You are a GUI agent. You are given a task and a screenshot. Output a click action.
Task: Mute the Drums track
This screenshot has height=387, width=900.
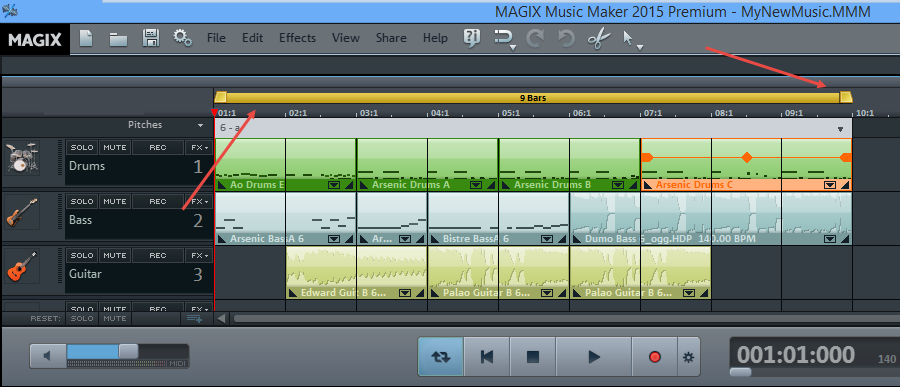[115, 148]
